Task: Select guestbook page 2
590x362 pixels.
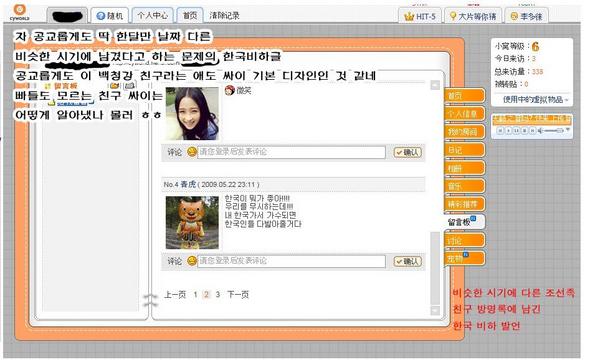Action: coord(206,295)
